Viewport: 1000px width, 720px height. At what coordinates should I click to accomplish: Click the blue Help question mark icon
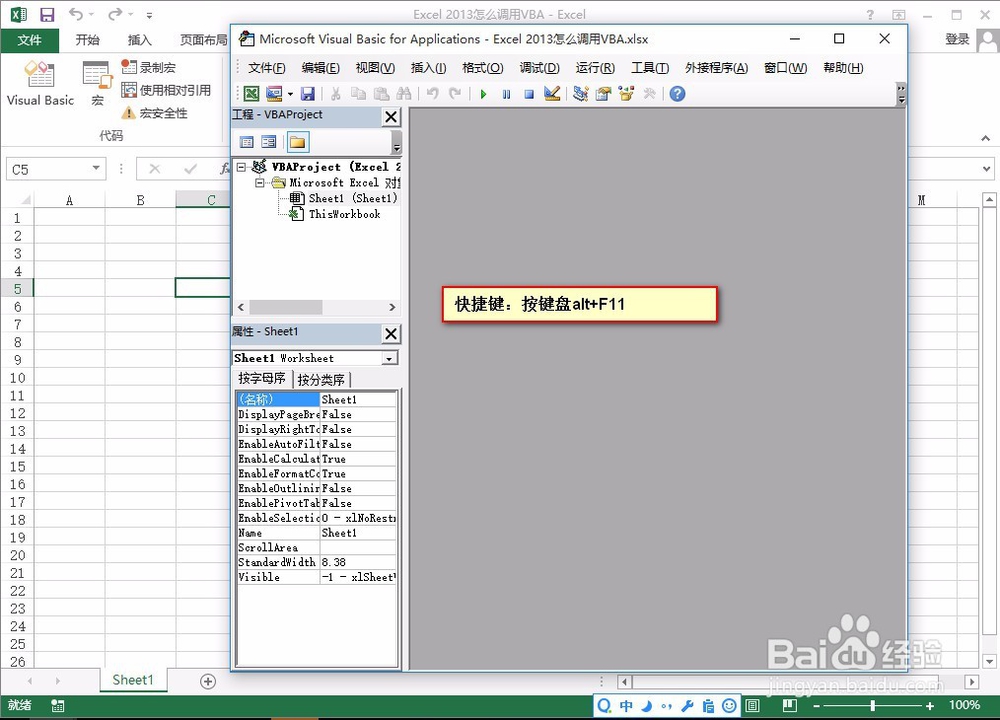point(677,94)
